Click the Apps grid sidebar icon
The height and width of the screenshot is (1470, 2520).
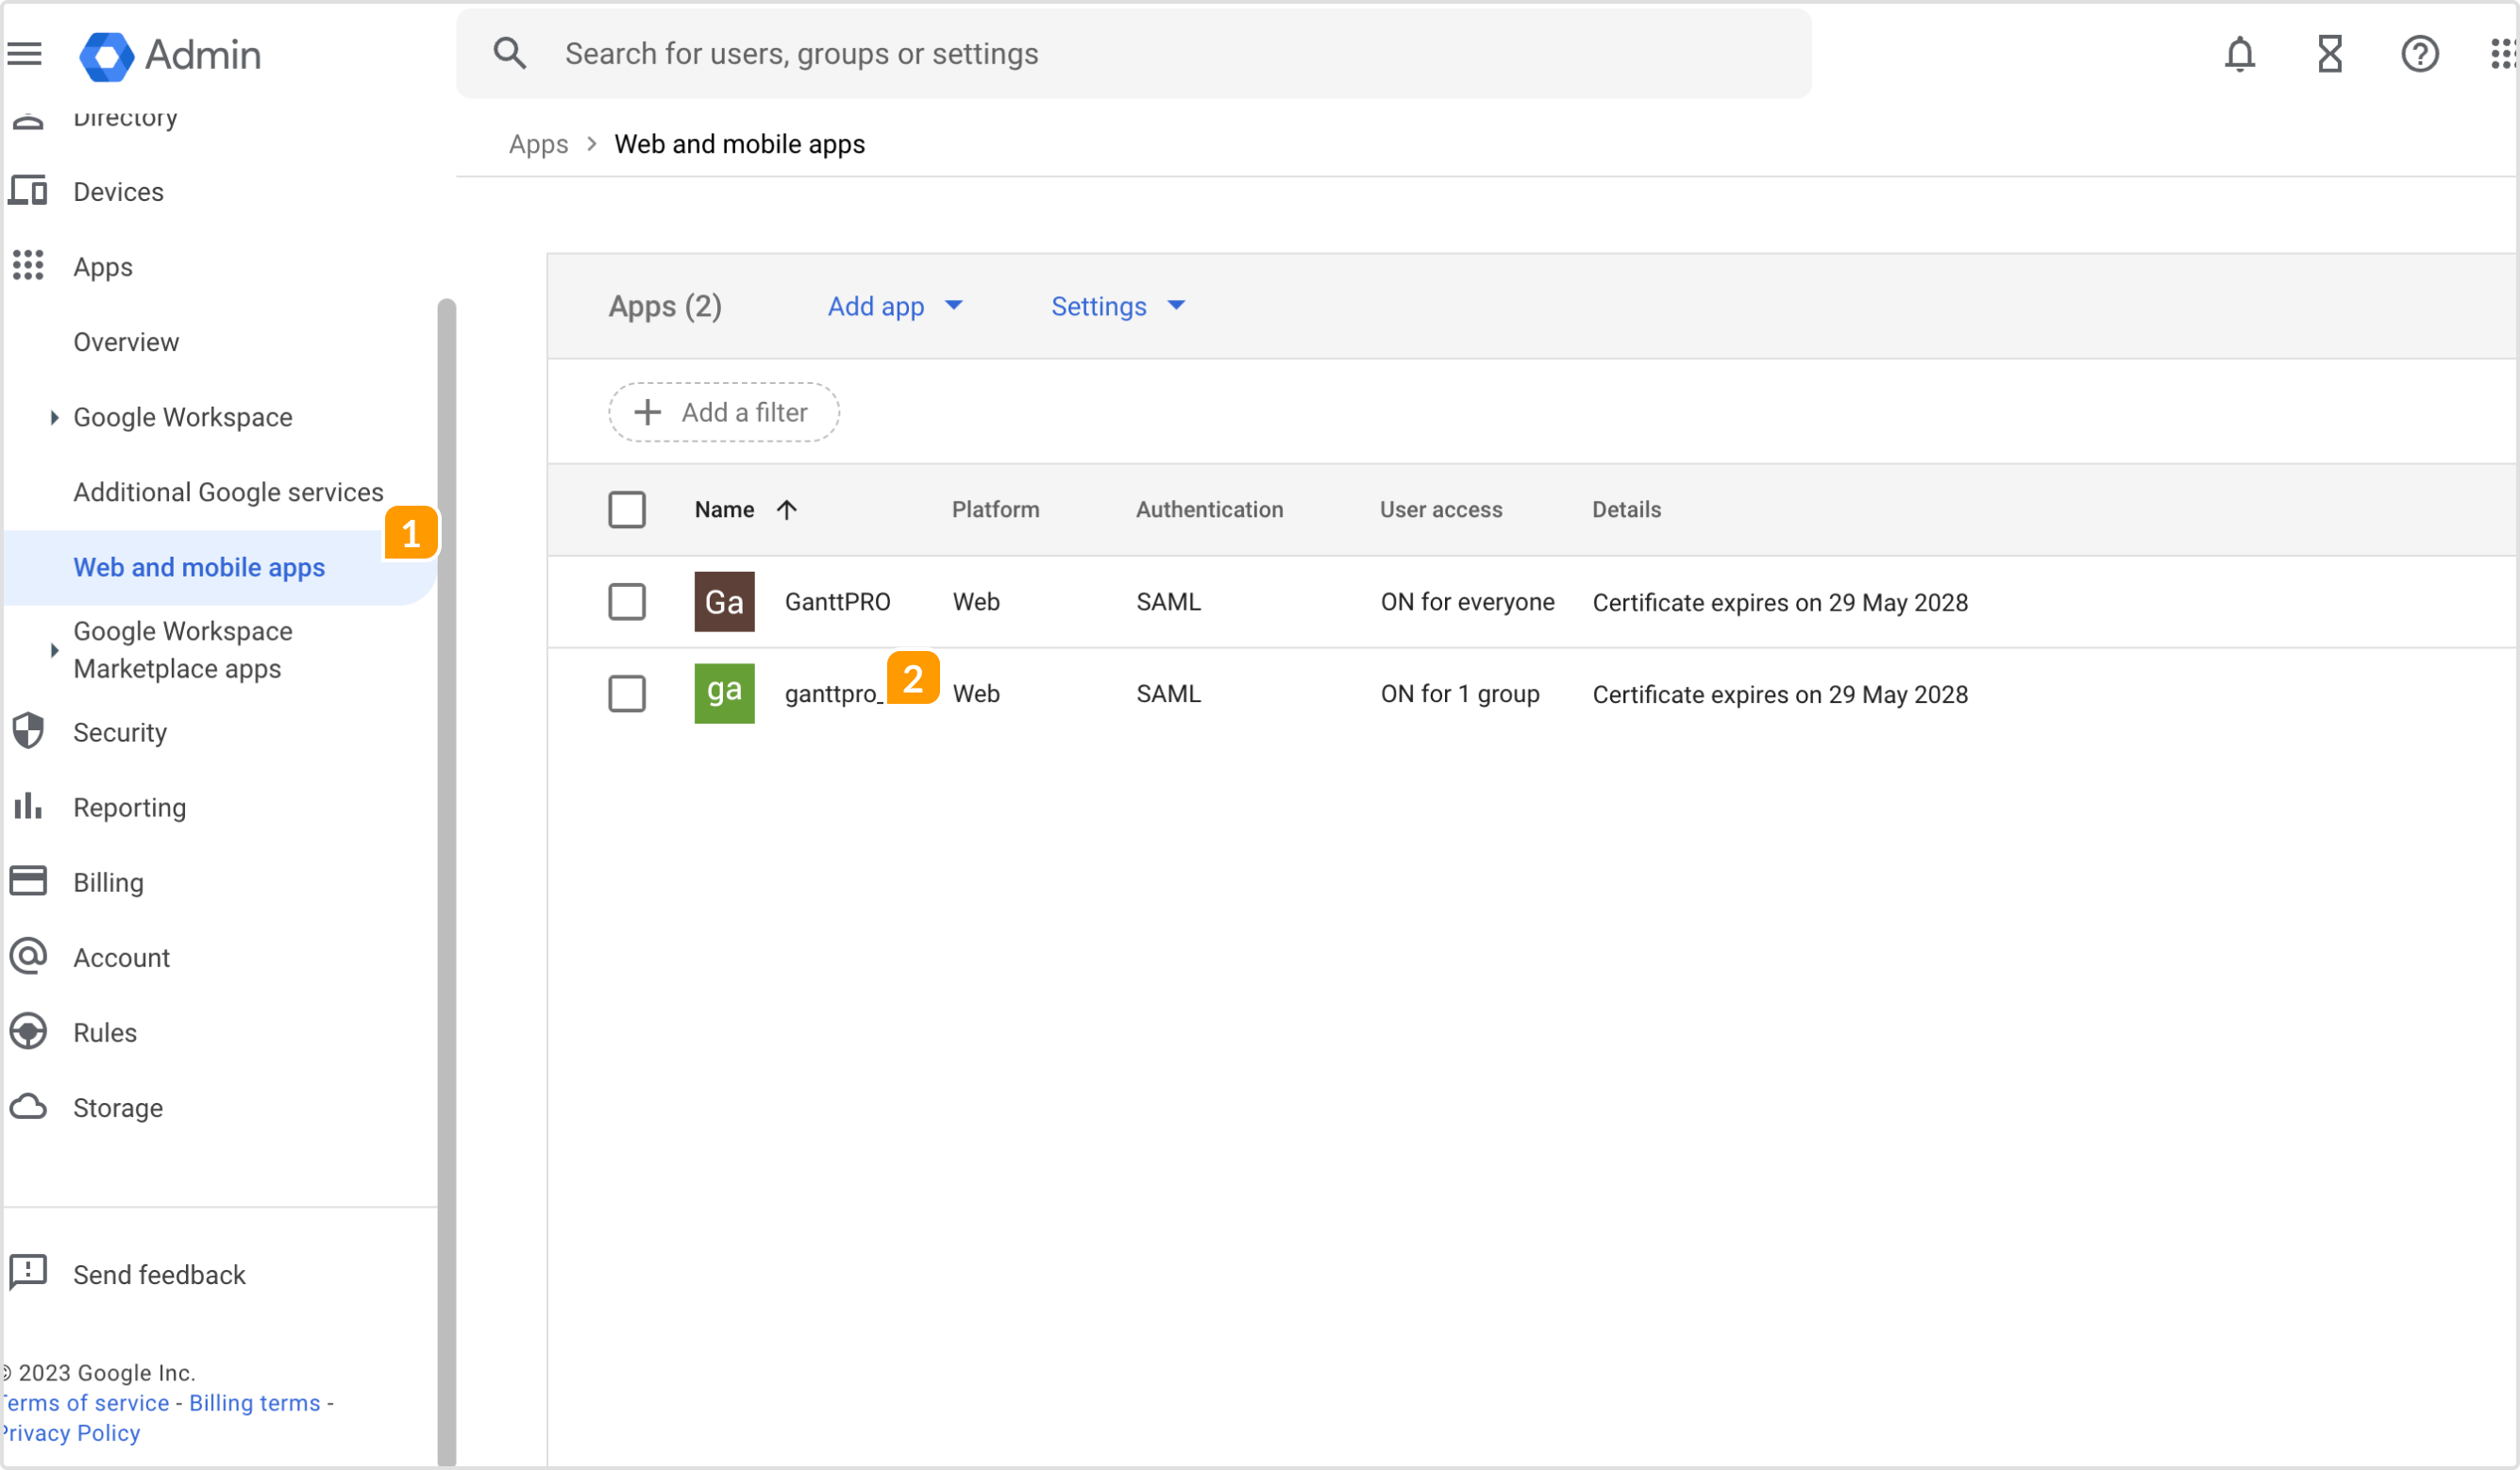pyautogui.click(x=28, y=265)
